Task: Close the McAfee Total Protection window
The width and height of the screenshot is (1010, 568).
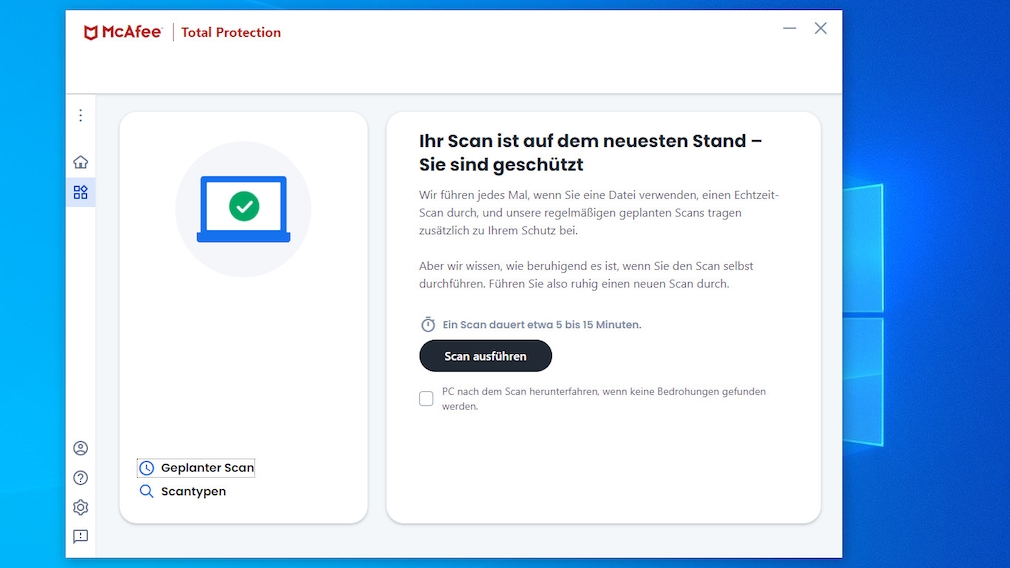Action: [x=821, y=28]
